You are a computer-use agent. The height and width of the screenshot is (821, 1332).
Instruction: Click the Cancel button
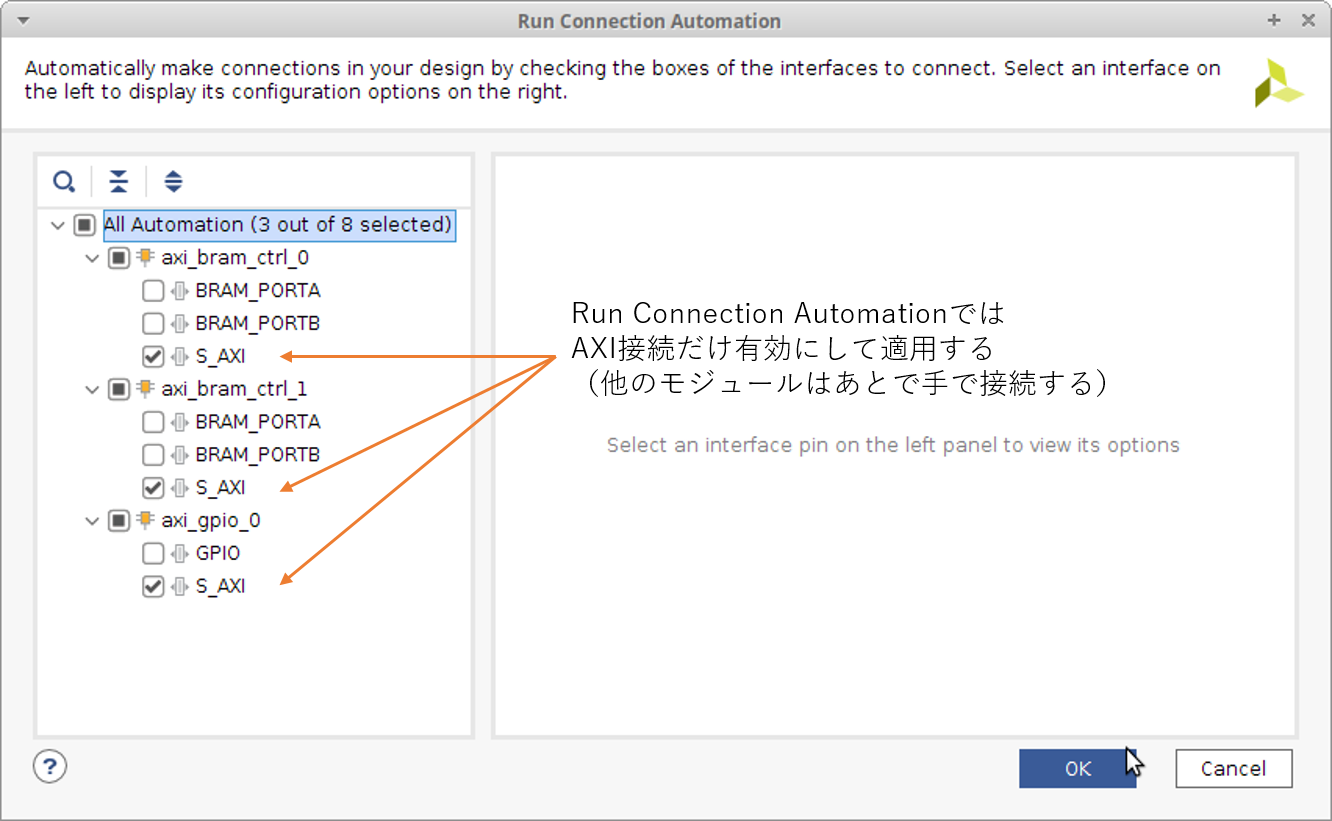1233,768
